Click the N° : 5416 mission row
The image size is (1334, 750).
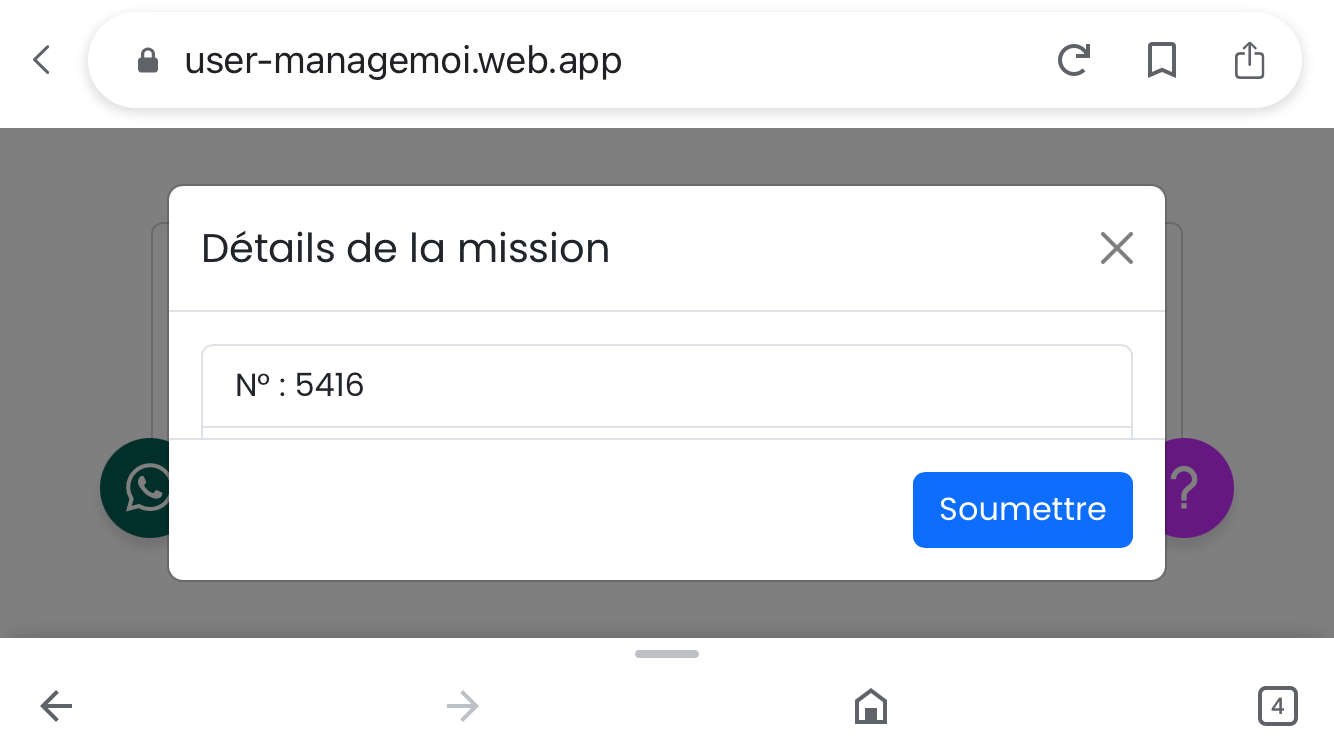coord(666,386)
